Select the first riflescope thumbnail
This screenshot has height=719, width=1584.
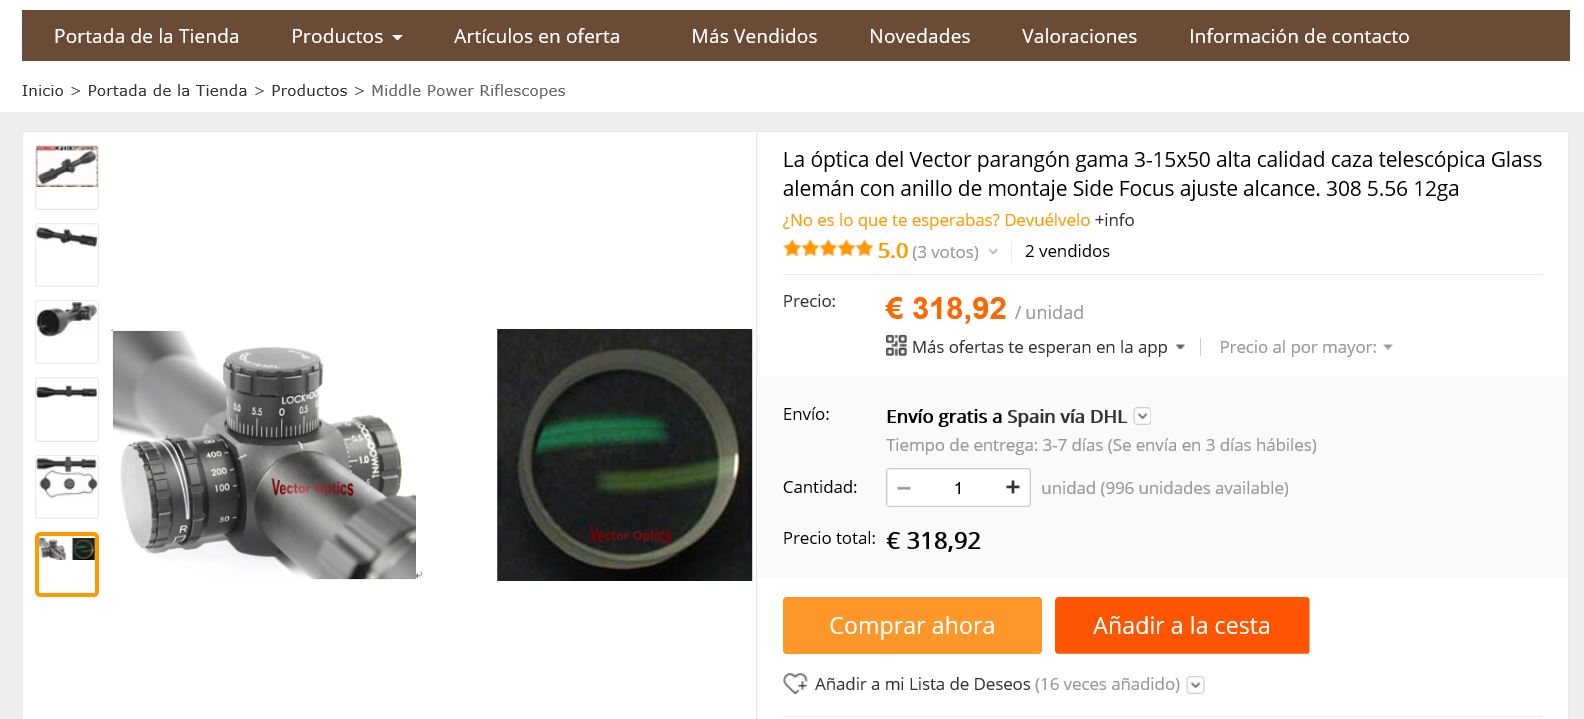pos(67,177)
